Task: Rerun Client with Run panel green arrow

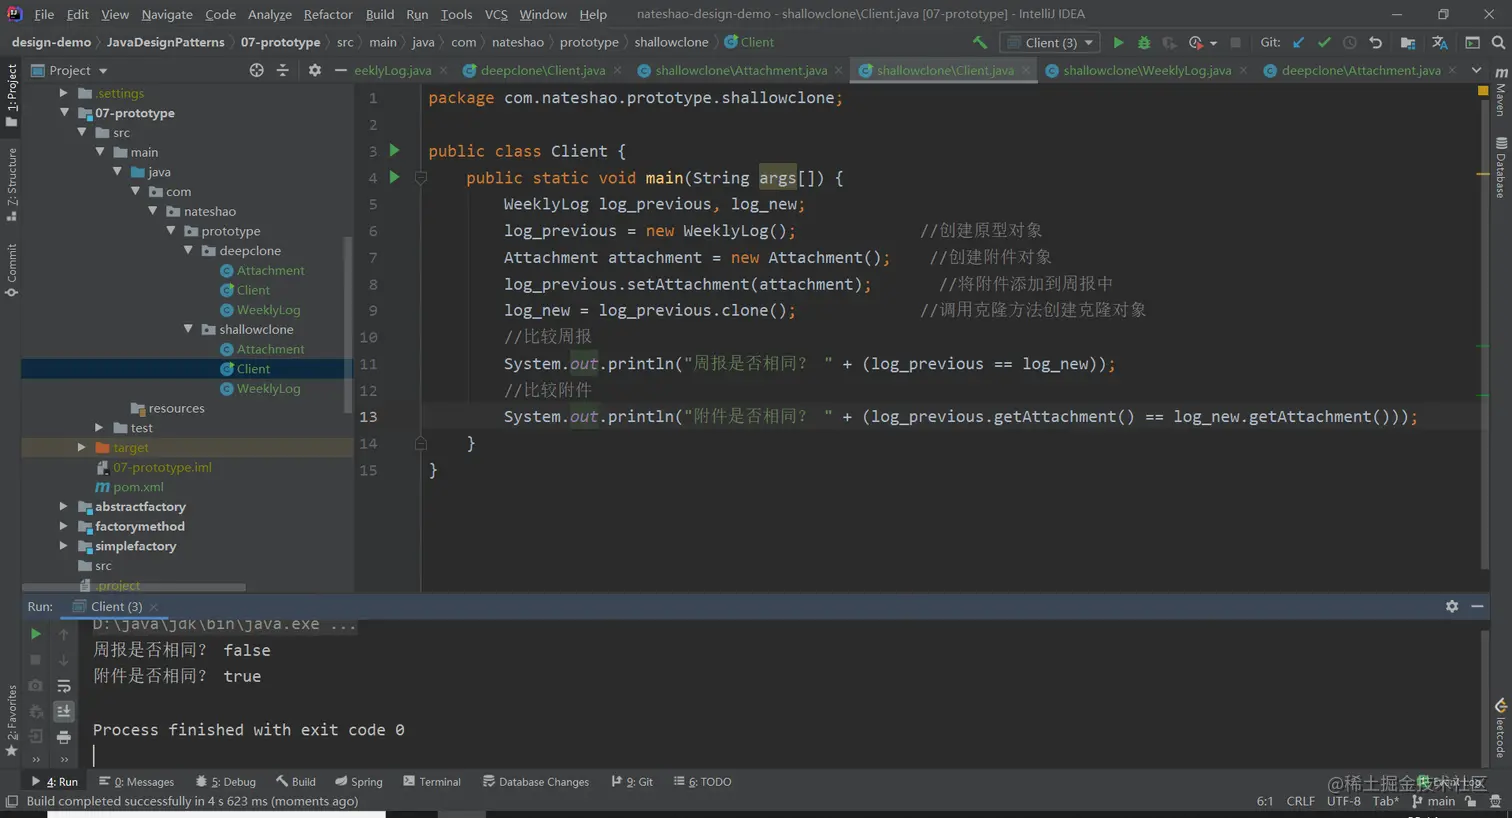Action: pos(36,634)
